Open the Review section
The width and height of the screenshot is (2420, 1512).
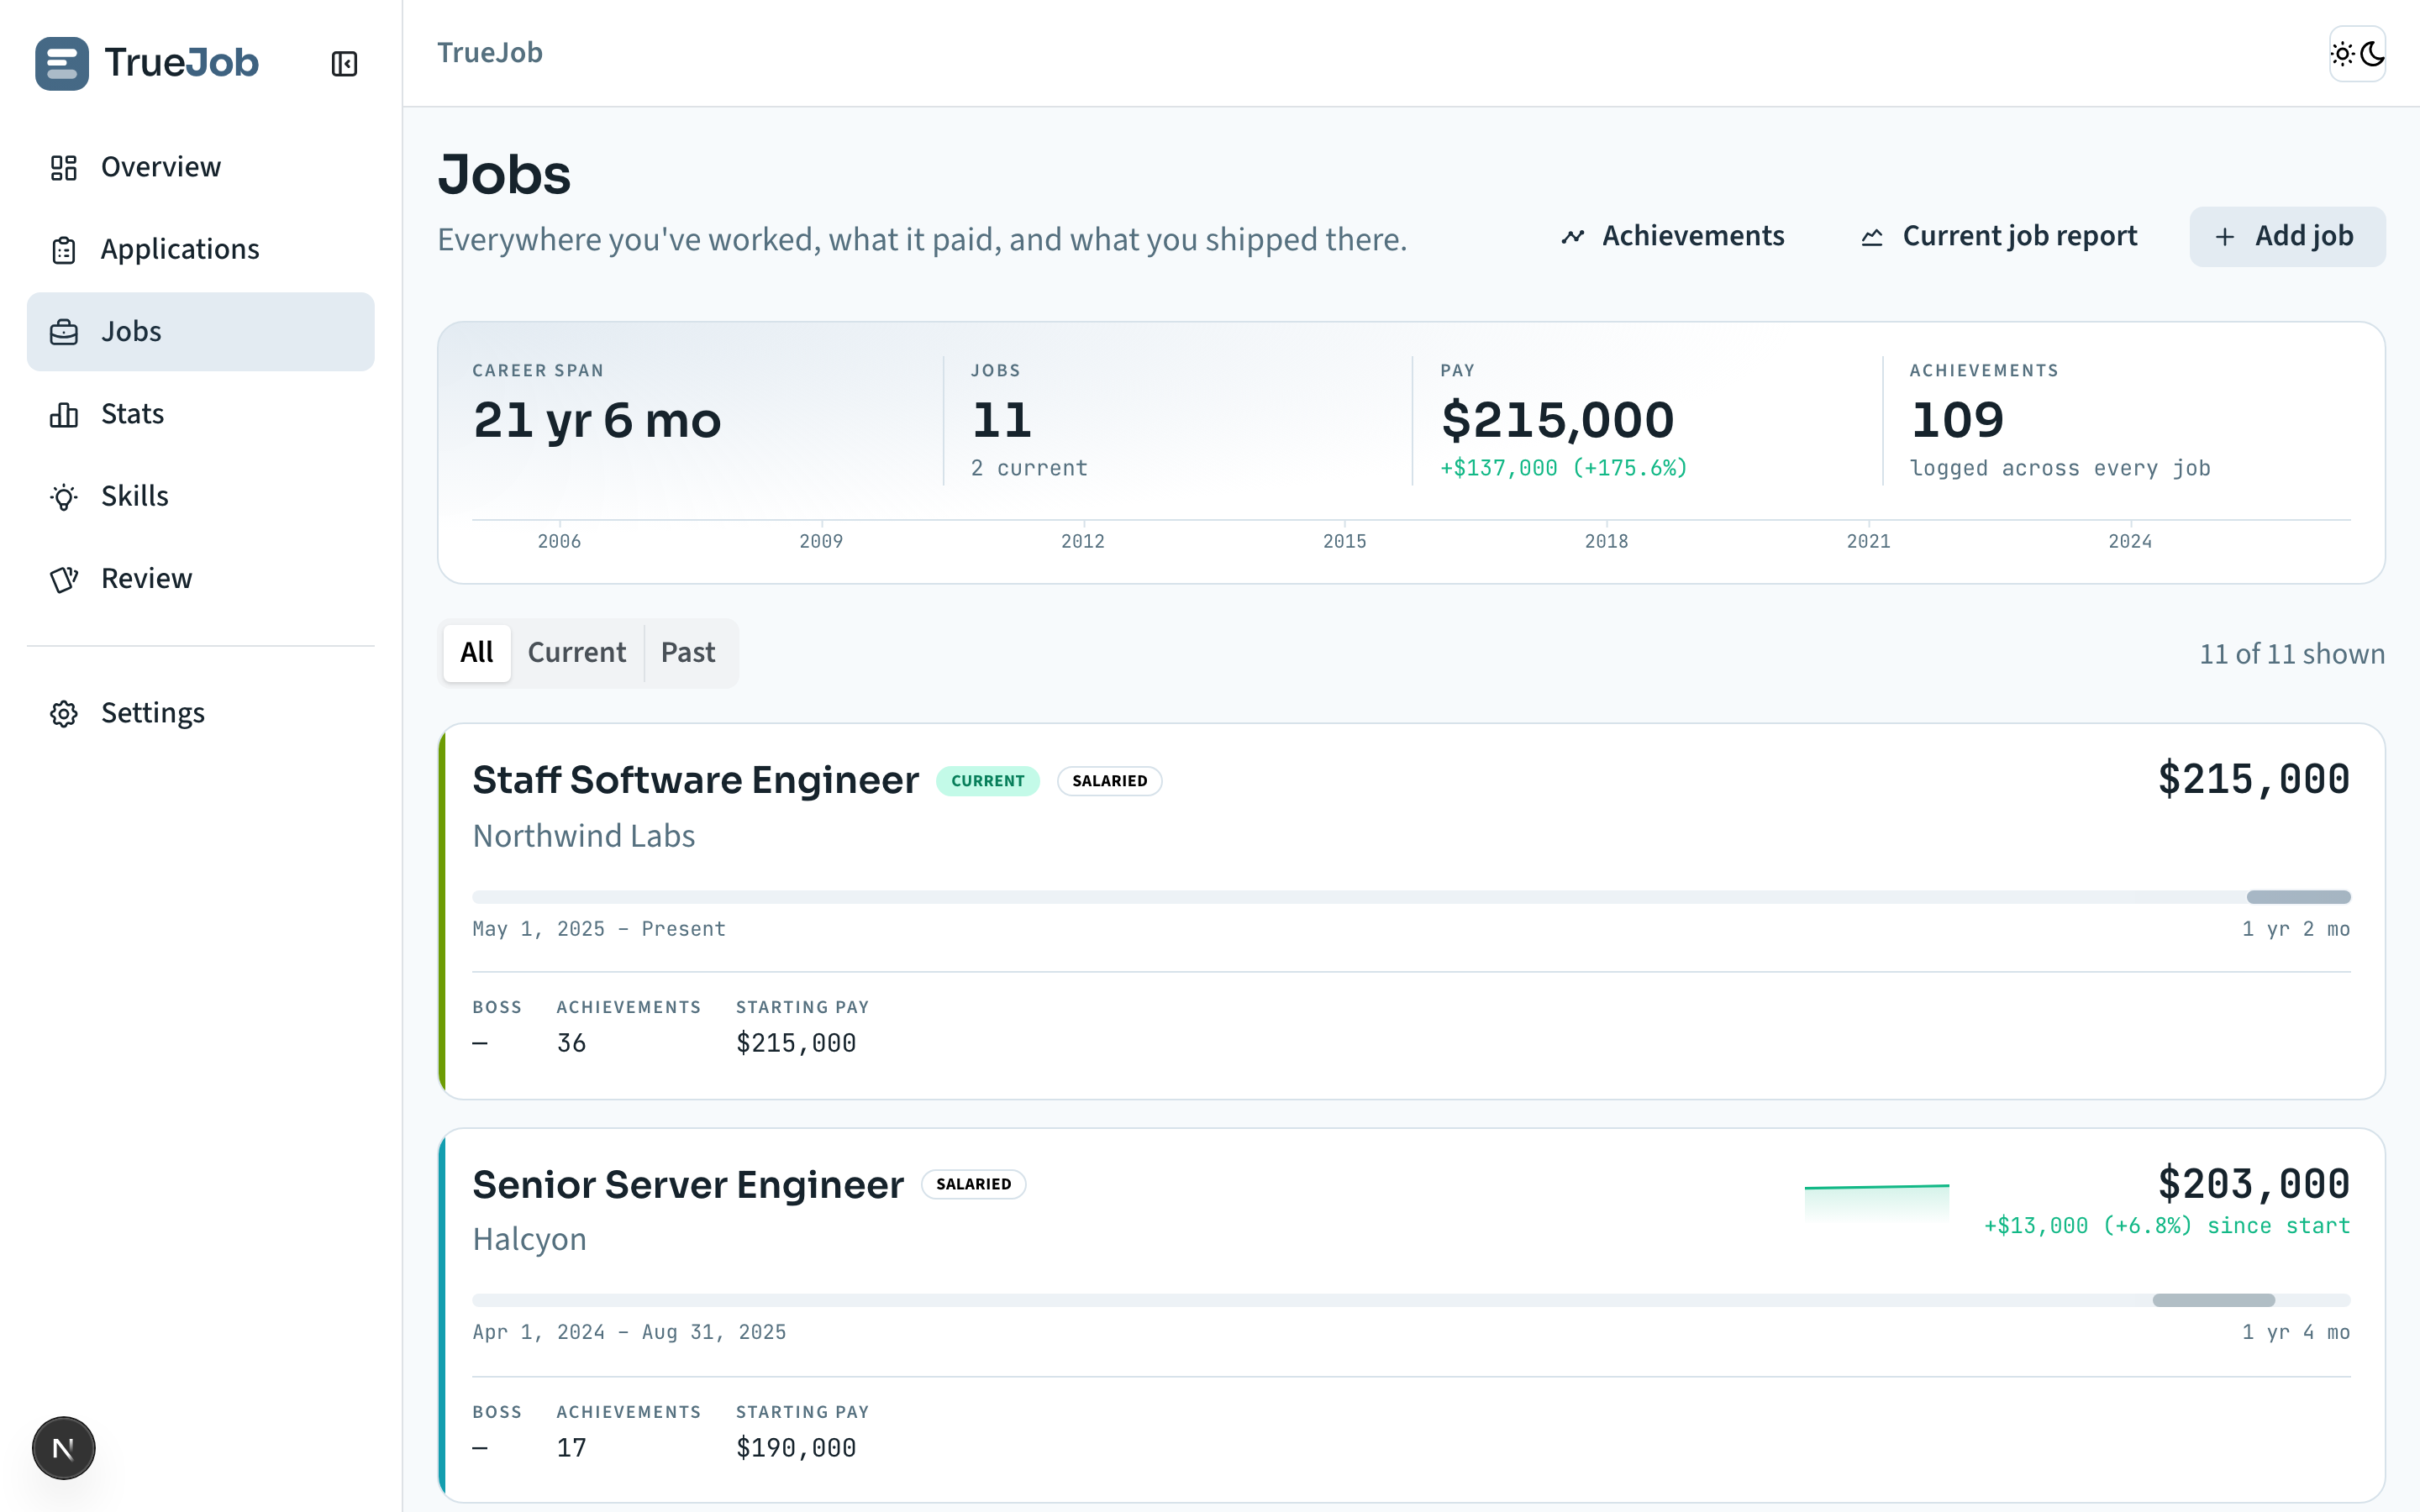click(200, 579)
